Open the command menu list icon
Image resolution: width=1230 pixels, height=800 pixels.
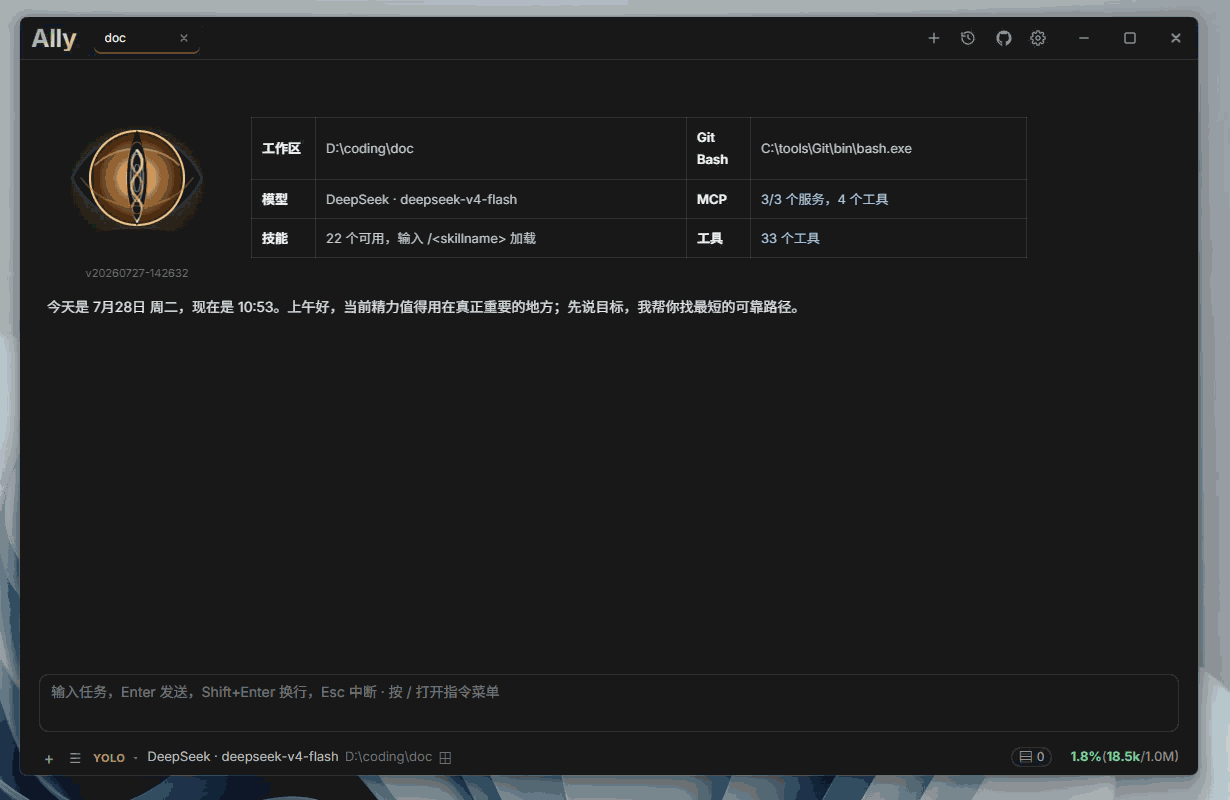[x=75, y=758]
